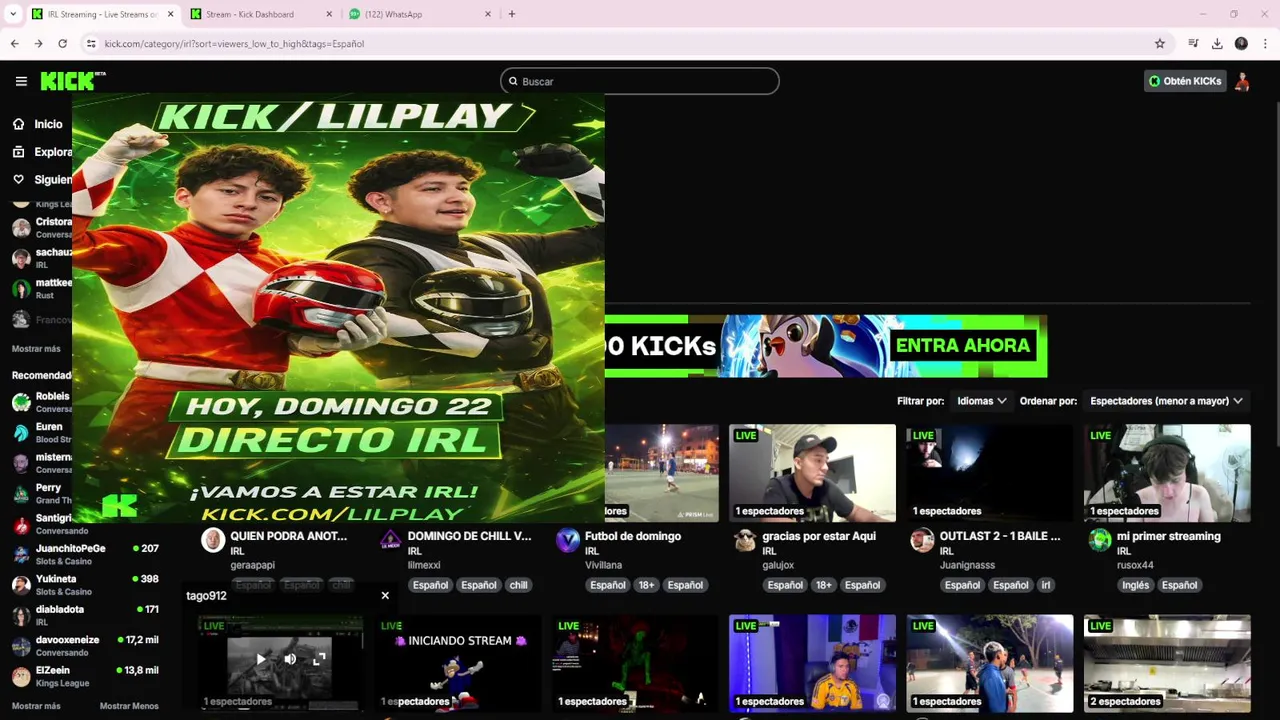Viewport: 1280px width, 720px height.
Task: Close the IRL Streaming browser tab
Action: [170, 14]
